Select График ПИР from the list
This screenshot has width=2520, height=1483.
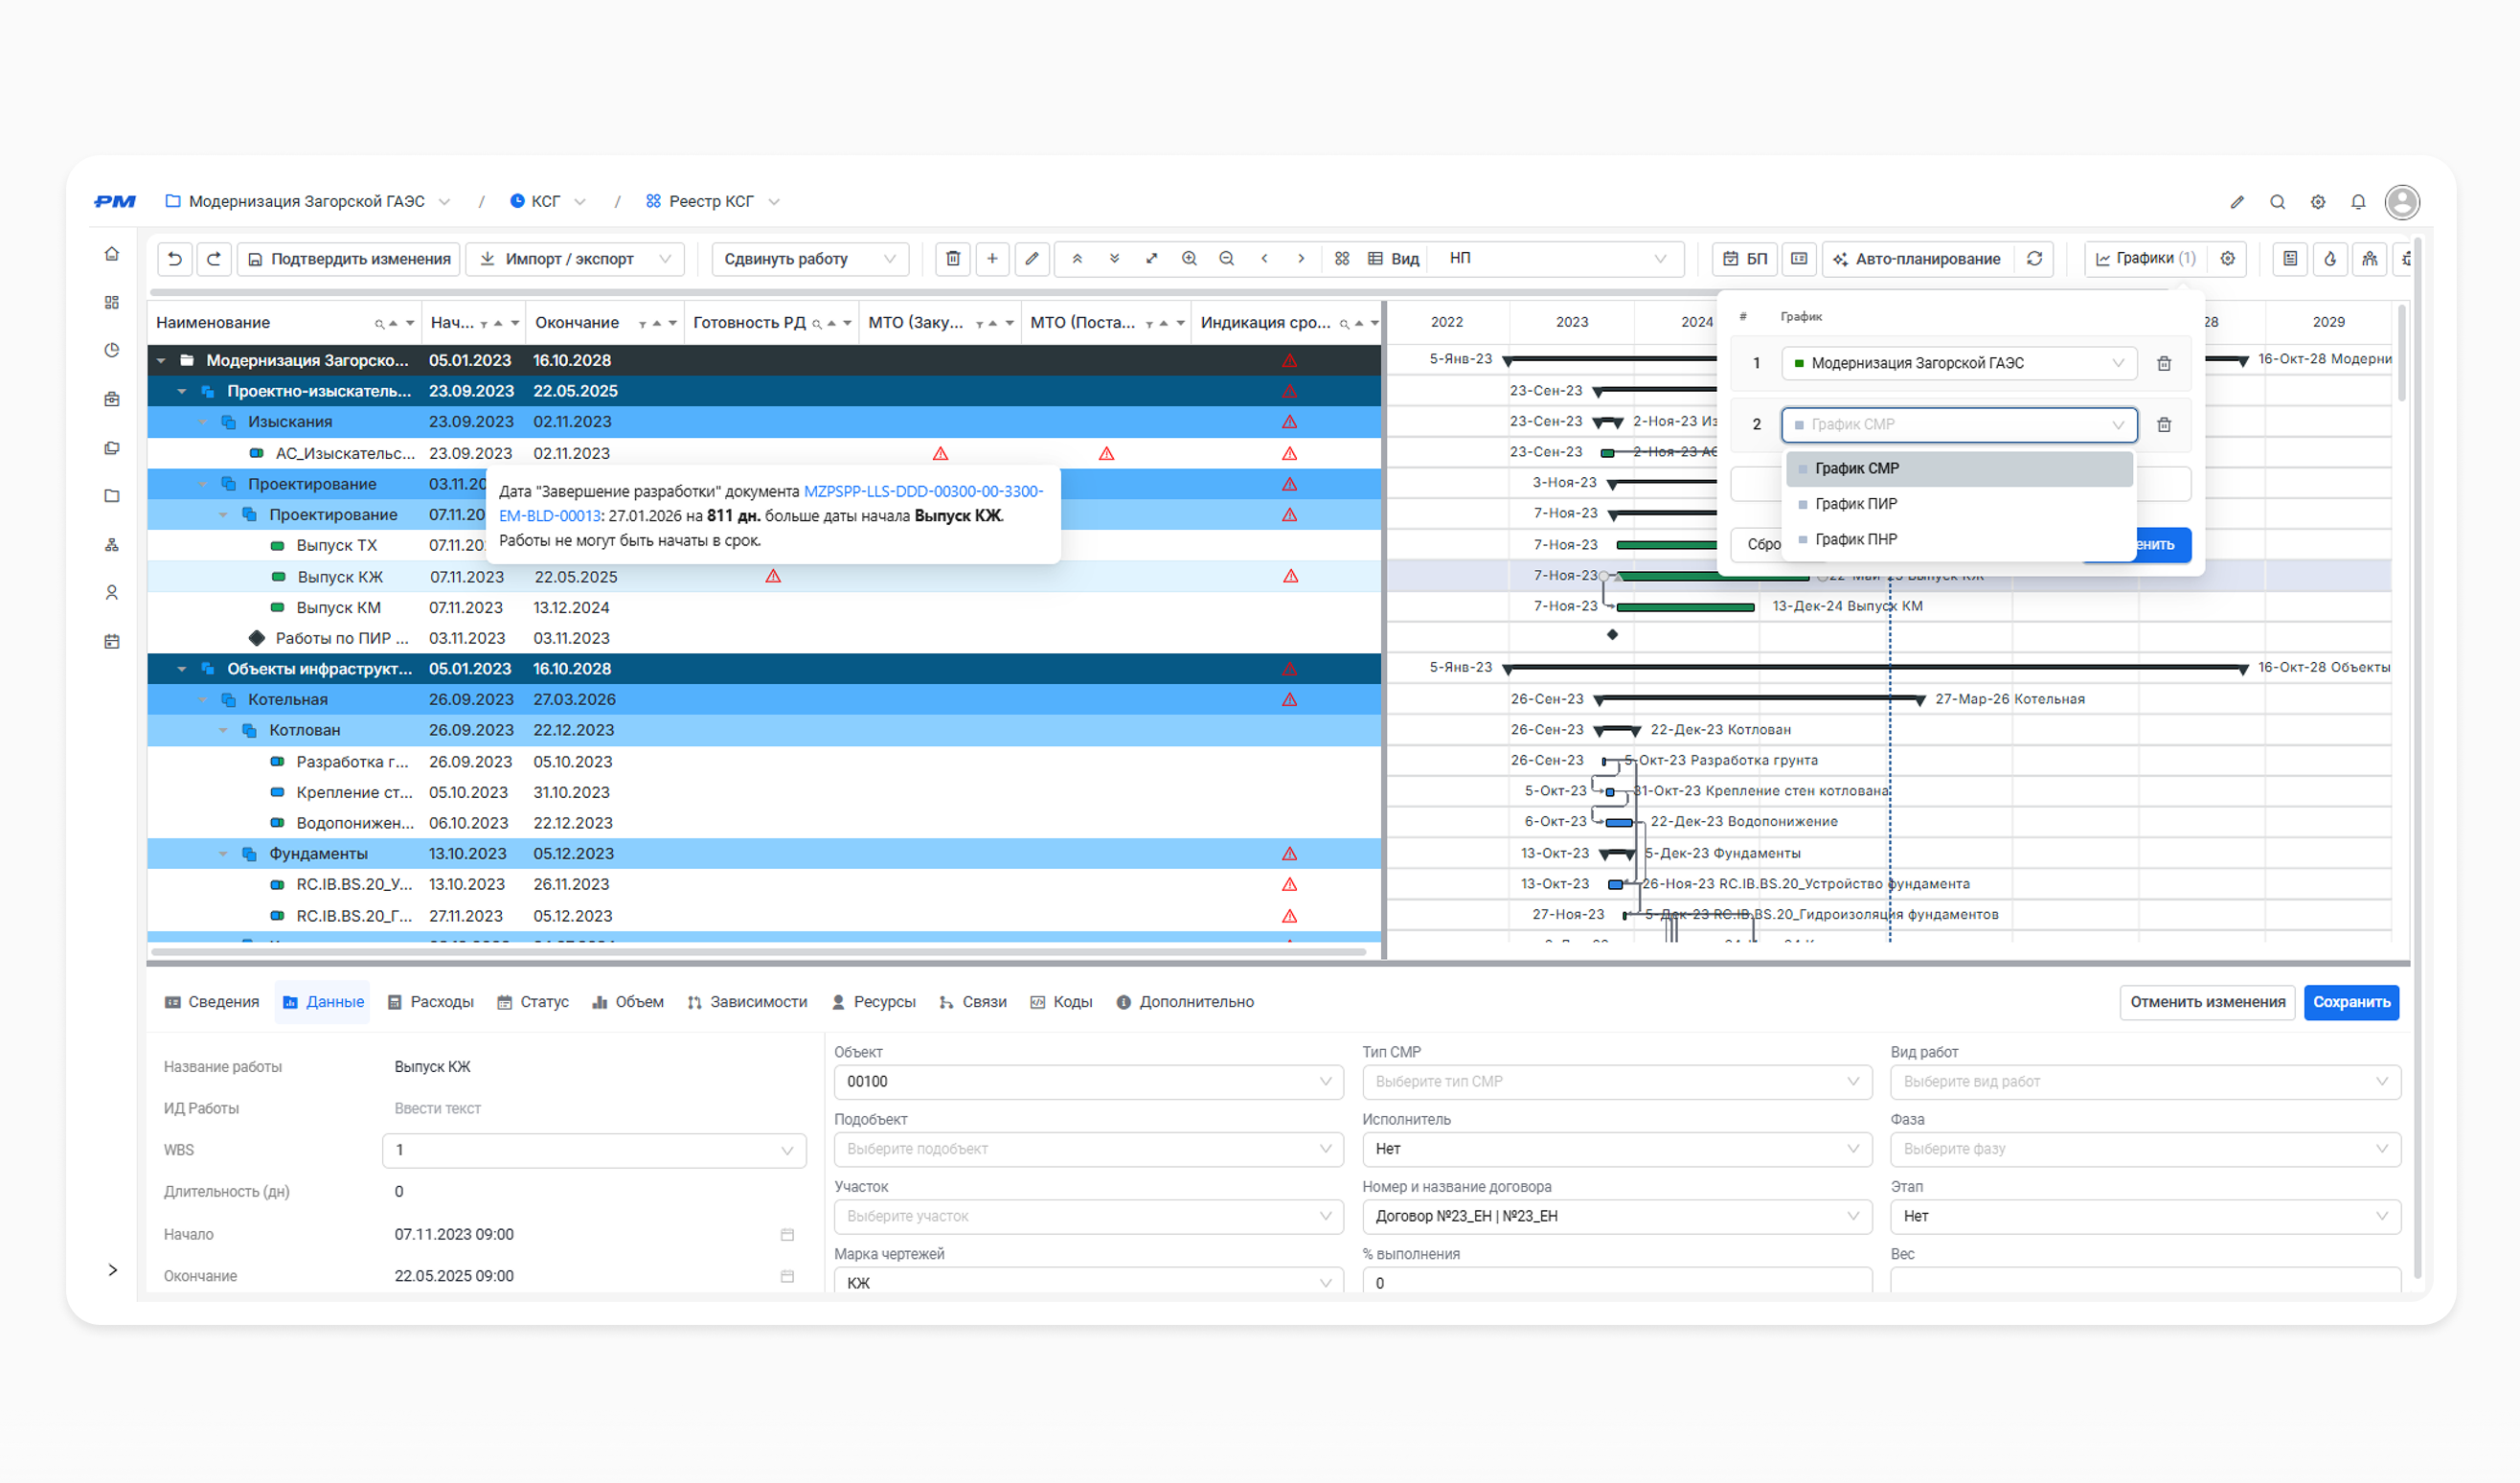tap(1855, 504)
